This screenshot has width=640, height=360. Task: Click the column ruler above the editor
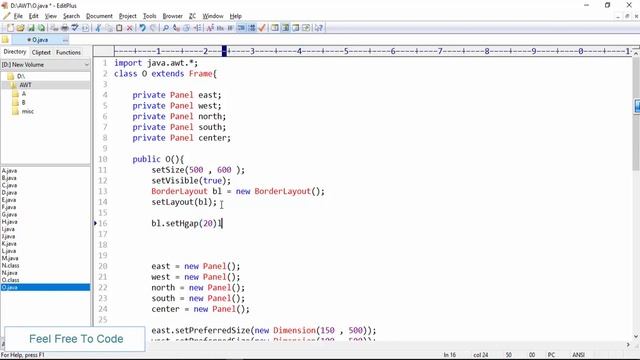point(373,51)
